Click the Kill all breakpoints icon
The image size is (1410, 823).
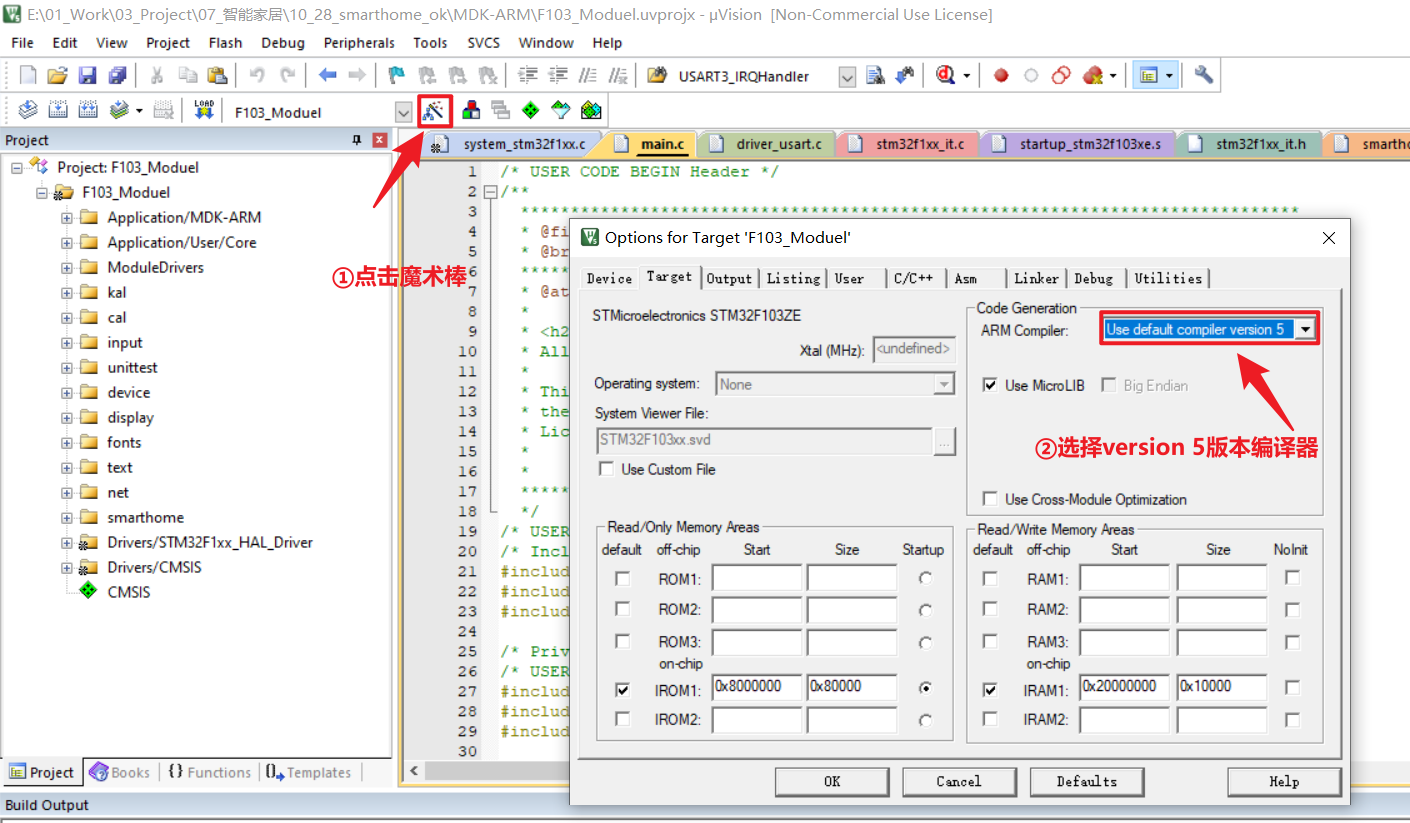(x=1093, y=76)
